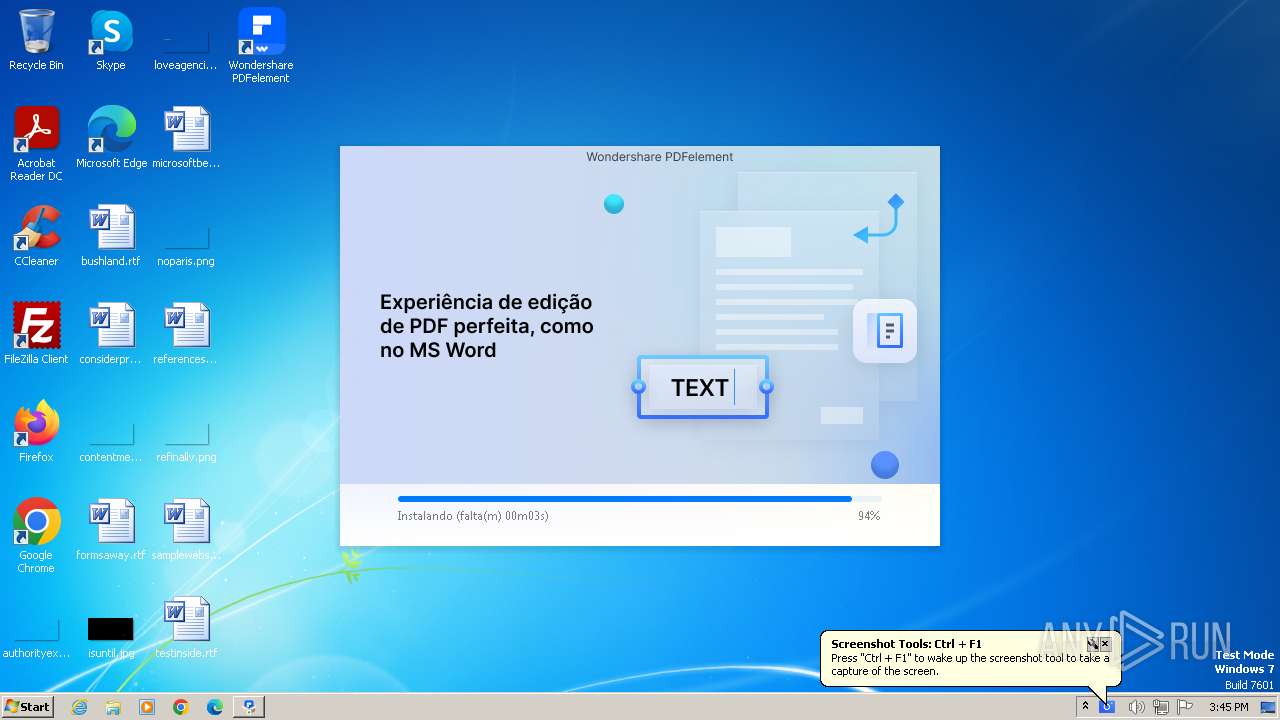Click the Wondershare PDFelement installer title
The width and height of the screenshot is (1280, 720).
pyautogui.click(x=660, y=157)
